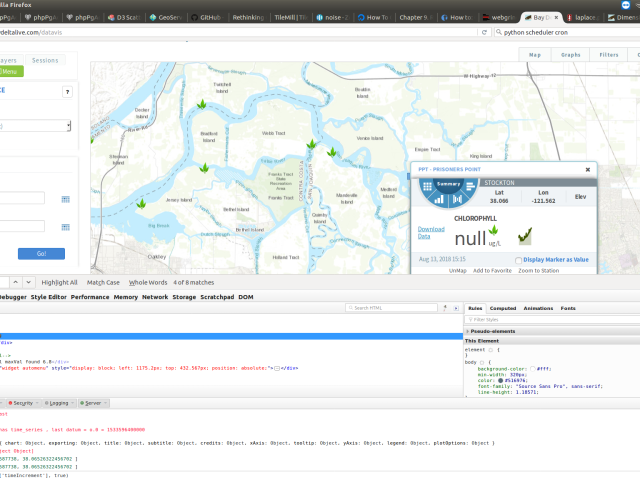Open the Server console filter dropdown
Screen dimensions: 640x480
(93, 403)
